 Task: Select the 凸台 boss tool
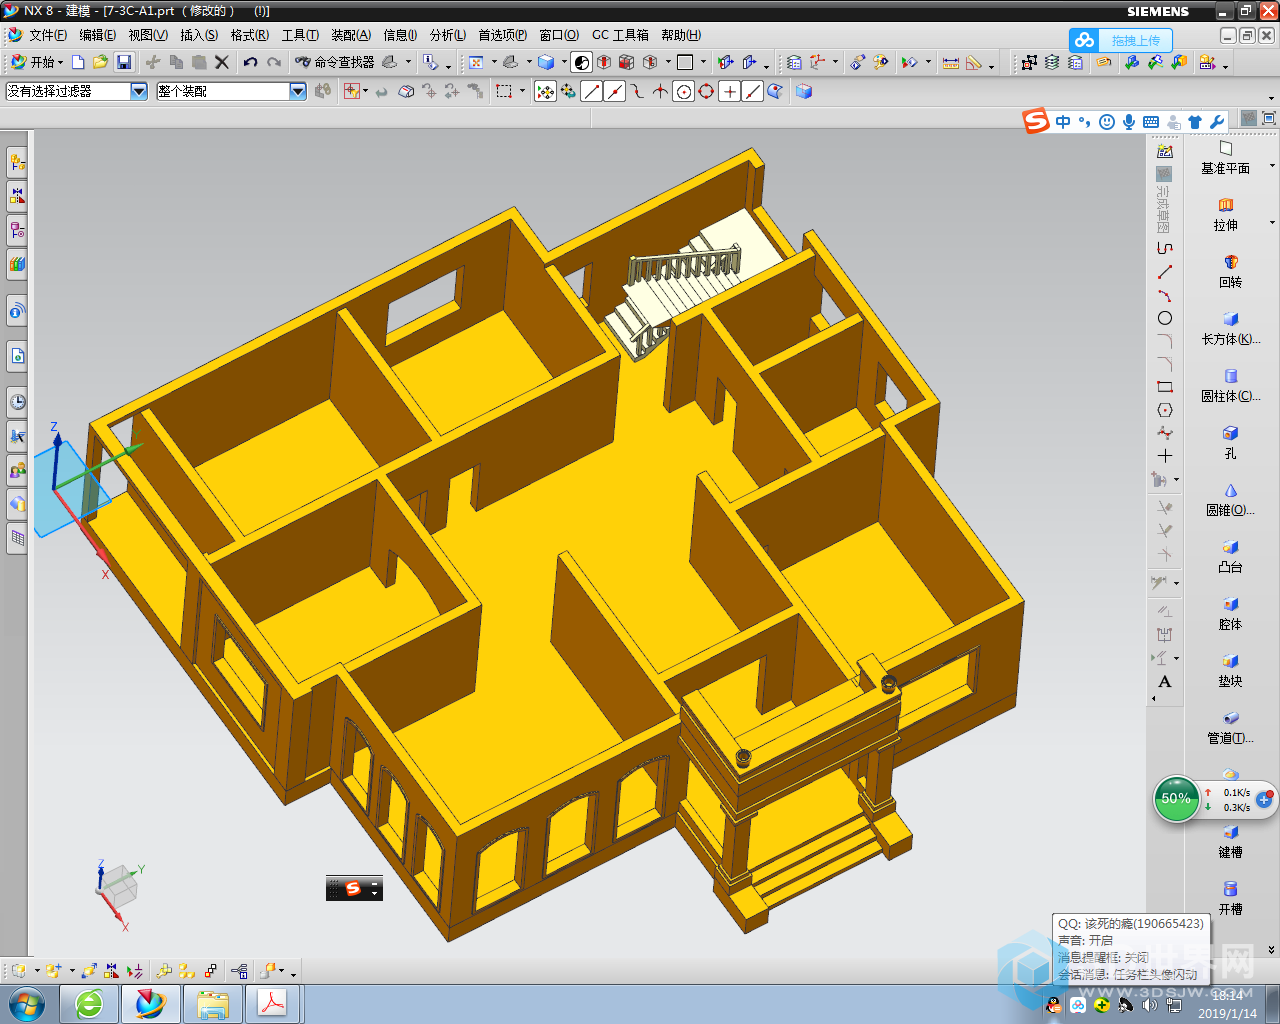point(1230,557)
